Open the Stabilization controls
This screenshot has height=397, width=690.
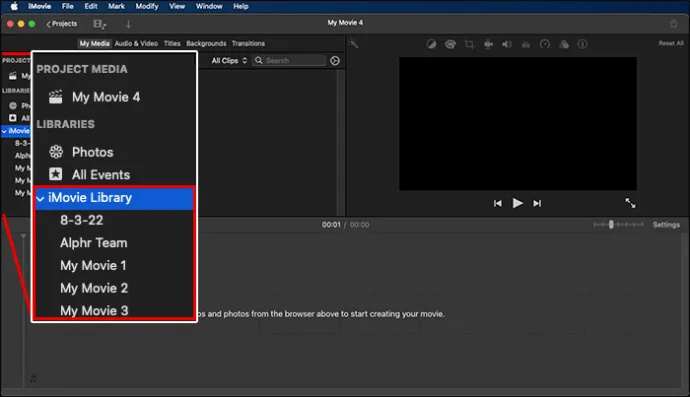tap(488, 44)
